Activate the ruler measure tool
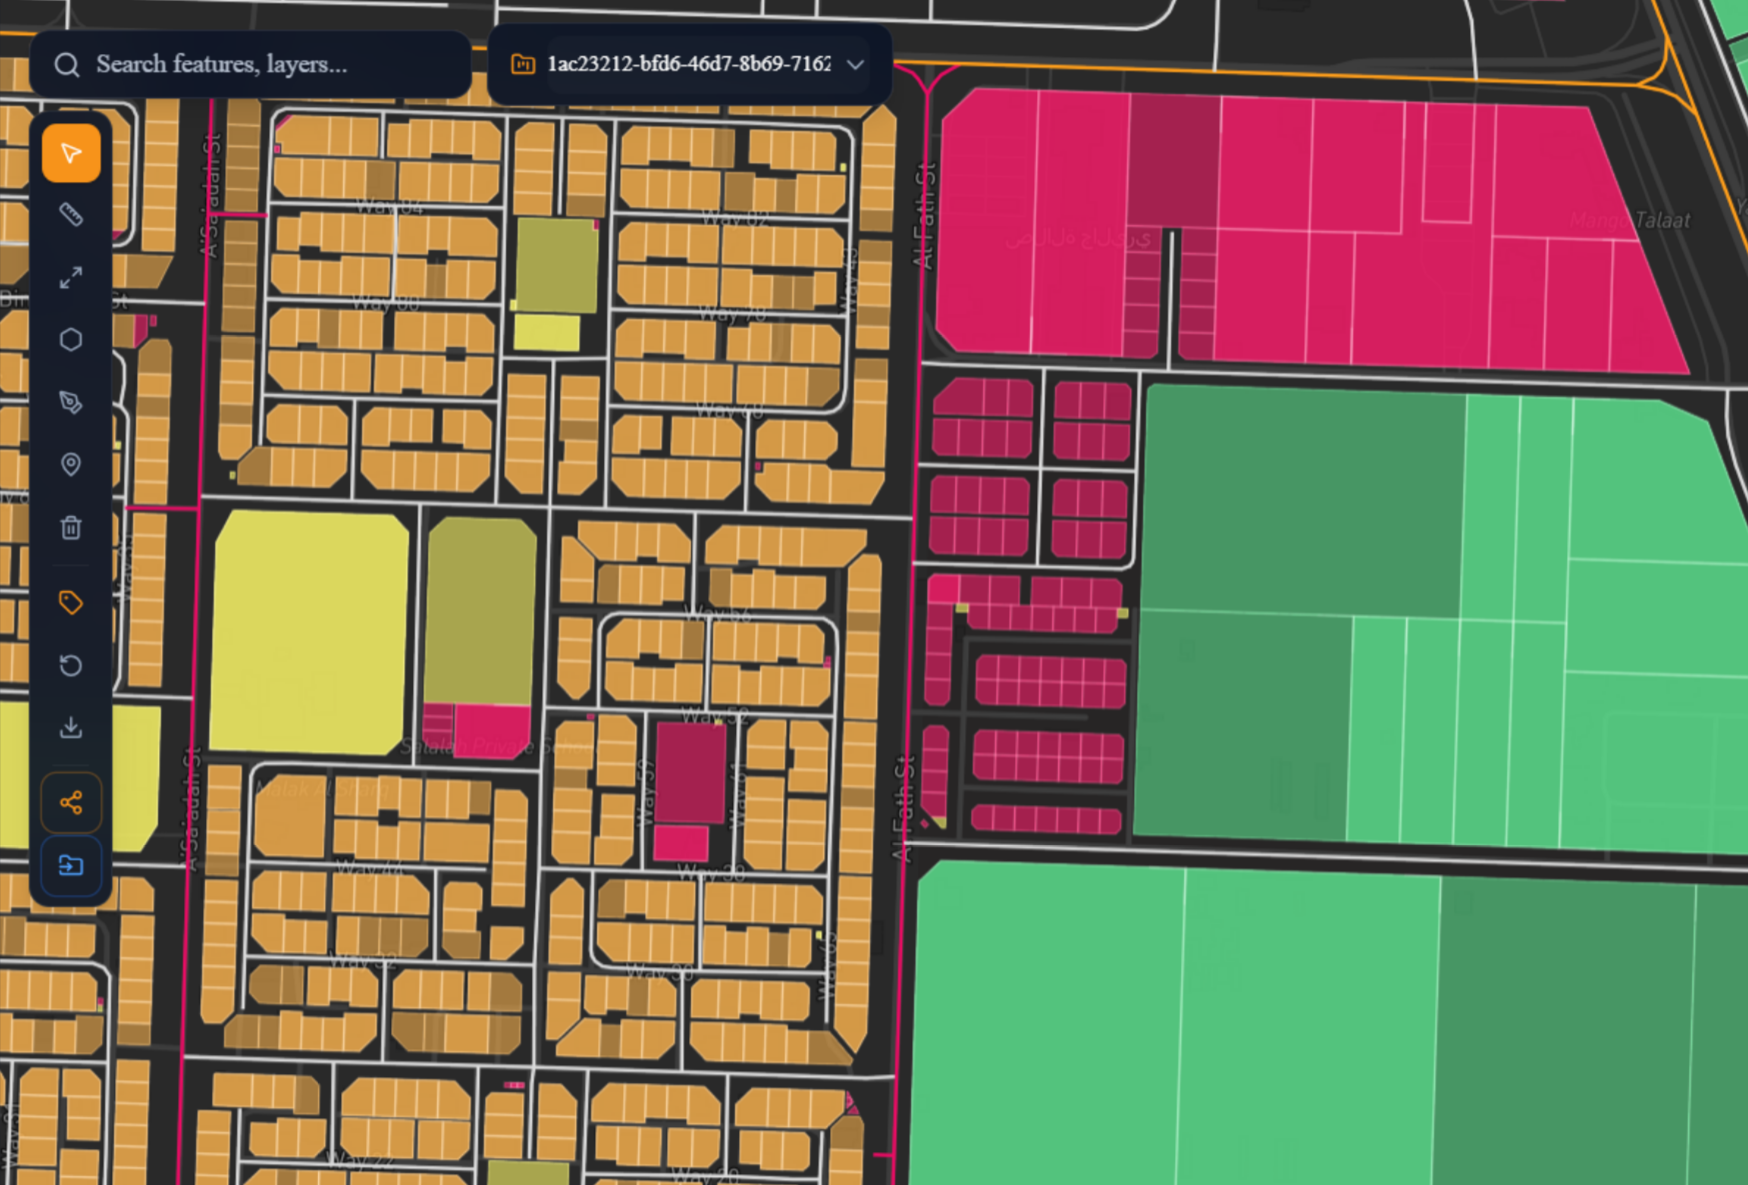The width and height of the screenshot is (1748, 1185). pyautogui.click(x=71, y=215)
